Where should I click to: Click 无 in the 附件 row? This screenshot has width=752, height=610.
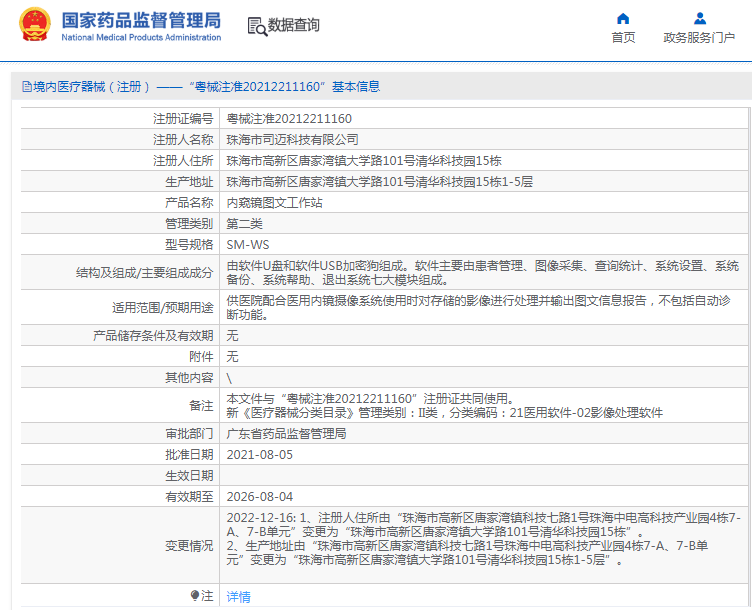point(232,357)
